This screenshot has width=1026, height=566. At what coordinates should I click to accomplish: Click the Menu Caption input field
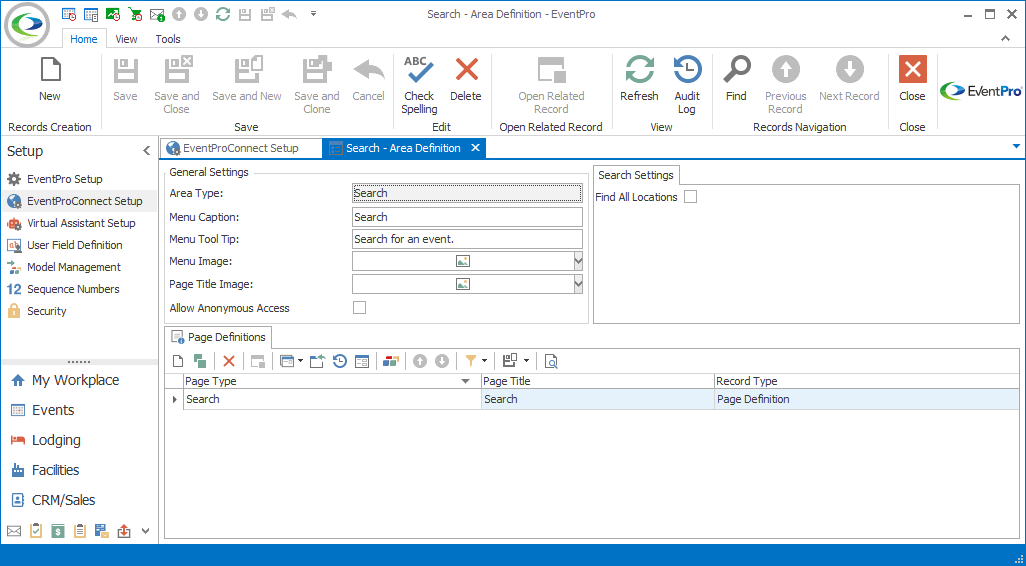(x=467, y=217)
